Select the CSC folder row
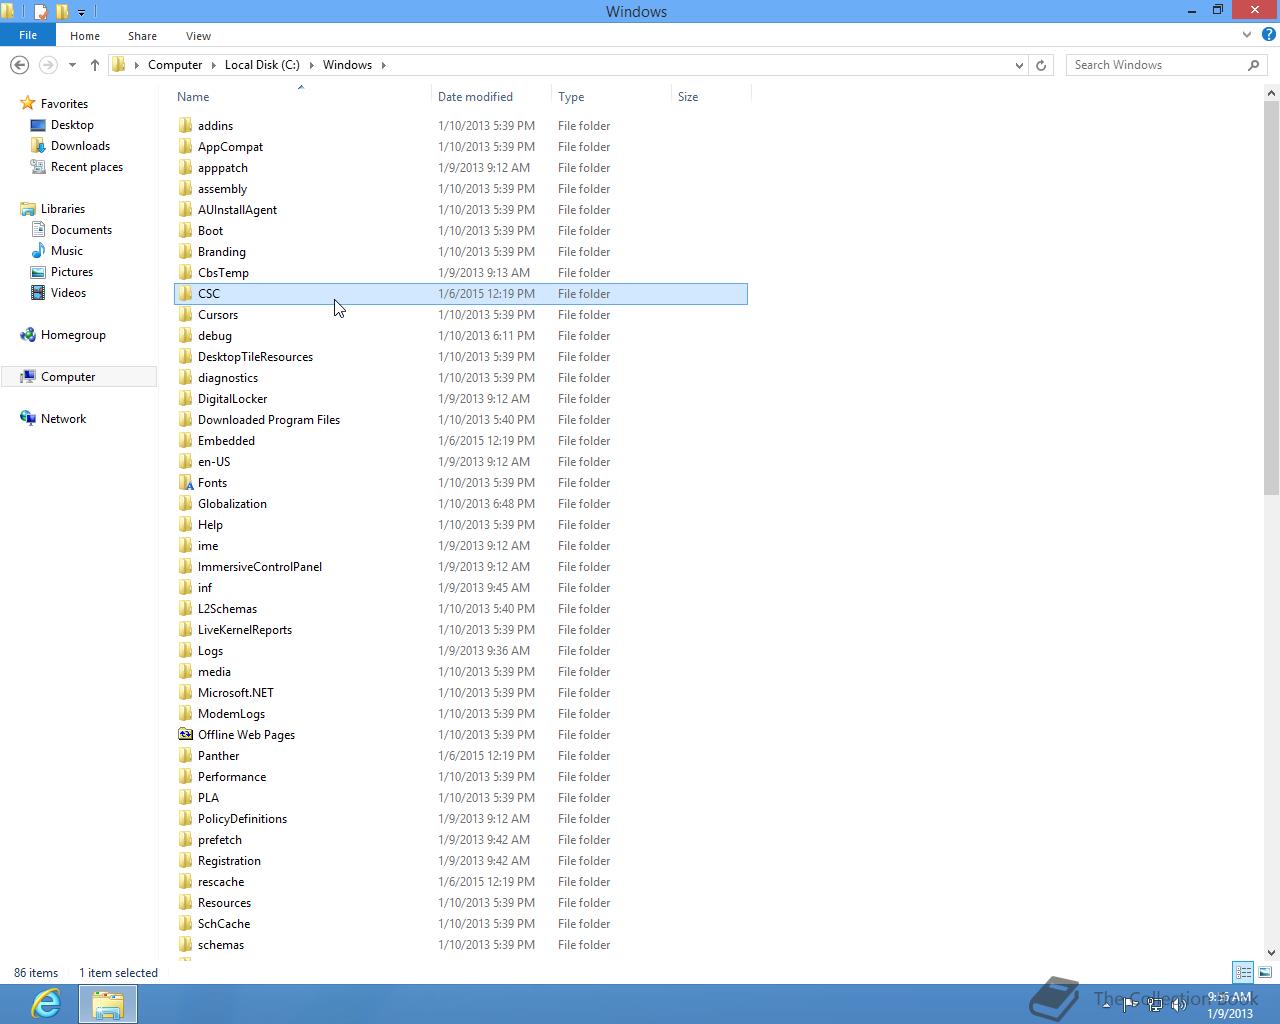 pyautogui.click(x=461, y=294)
